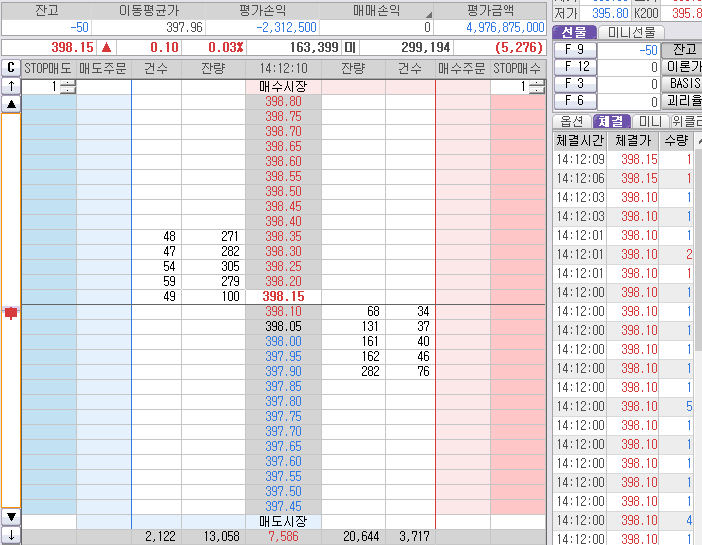
Task: Select the F 9 contract button
Action: pos(575,49)
